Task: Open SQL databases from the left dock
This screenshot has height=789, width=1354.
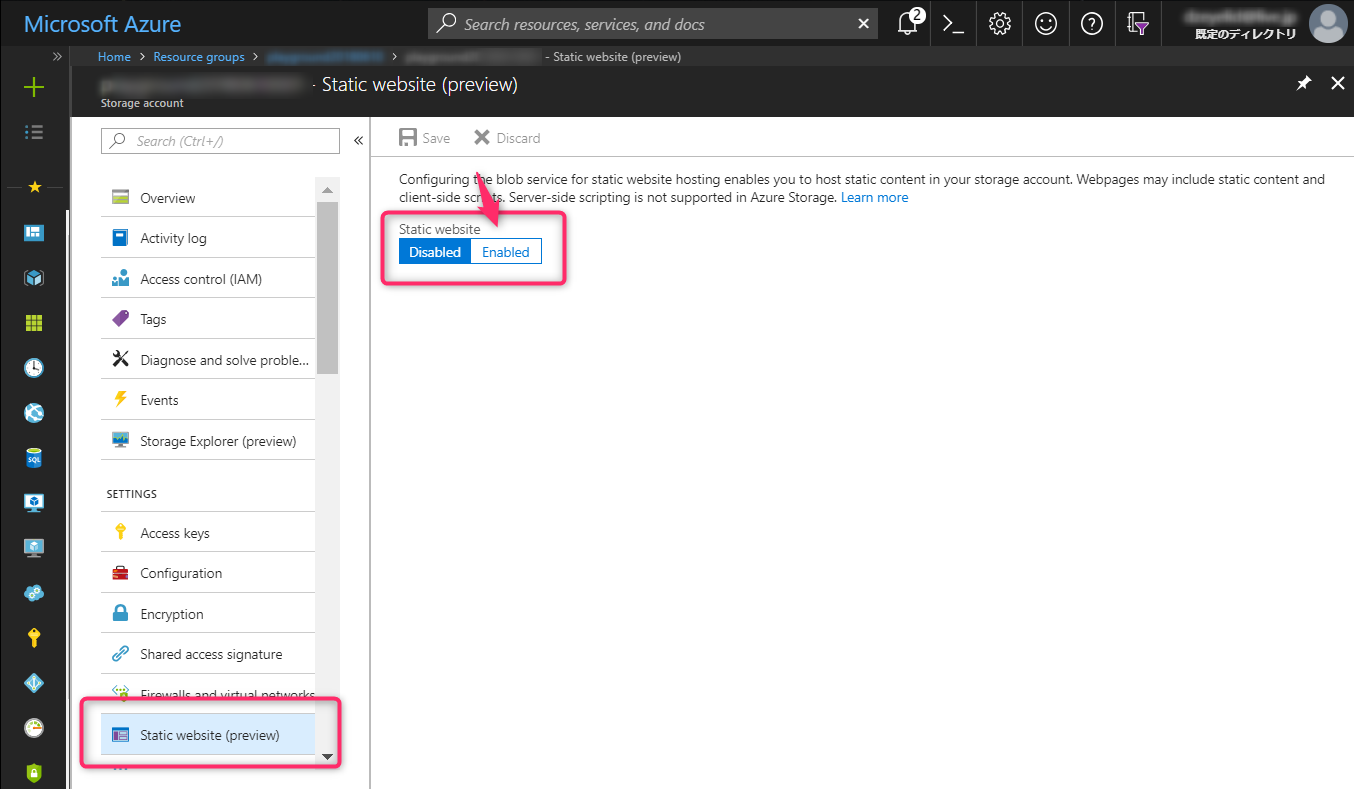Action: point(34,457)
